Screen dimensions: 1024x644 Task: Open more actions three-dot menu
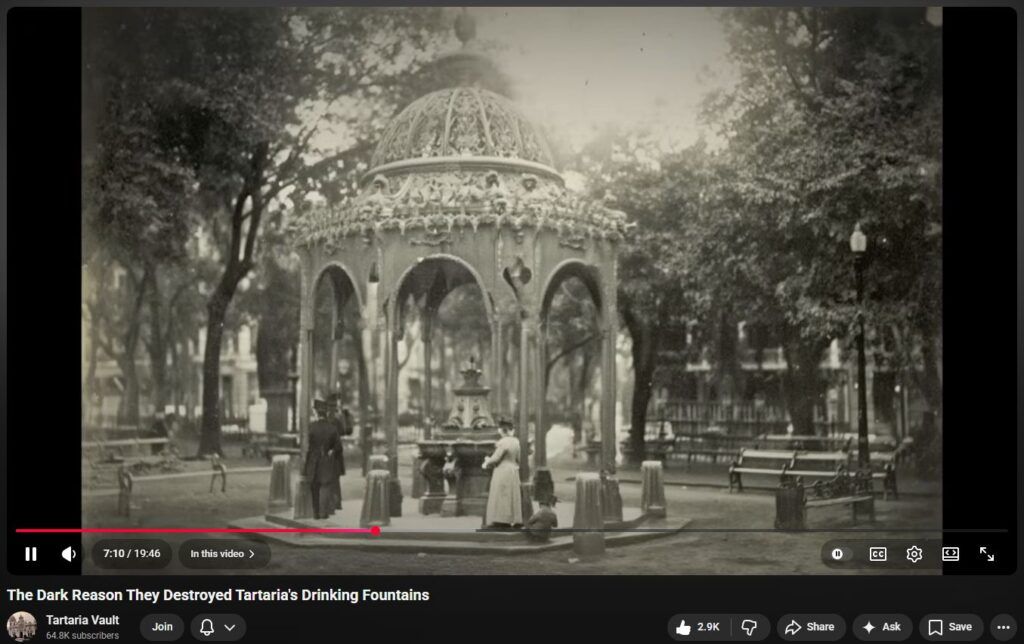coord(1004,627)
